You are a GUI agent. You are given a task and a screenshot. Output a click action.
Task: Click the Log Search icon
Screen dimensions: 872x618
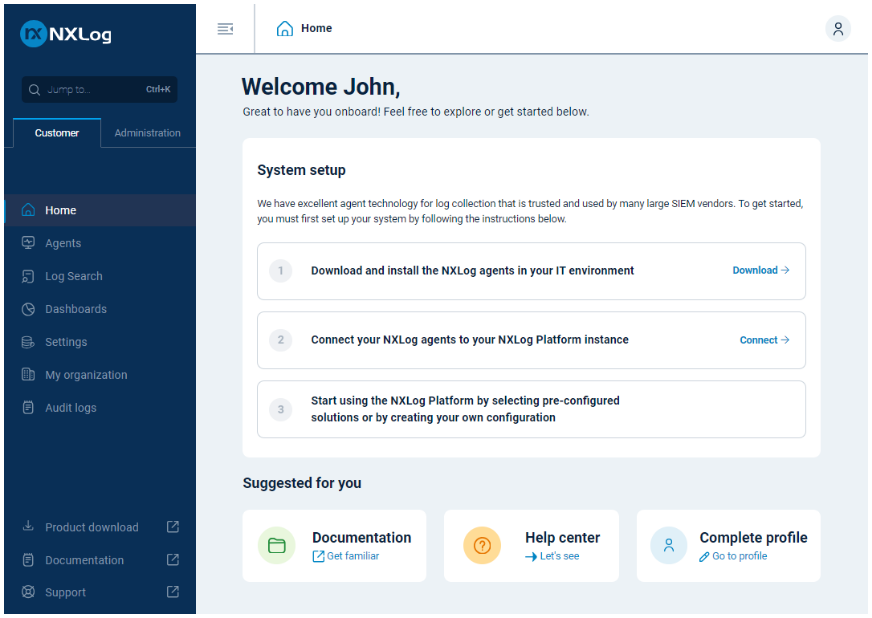coord(28,276)
